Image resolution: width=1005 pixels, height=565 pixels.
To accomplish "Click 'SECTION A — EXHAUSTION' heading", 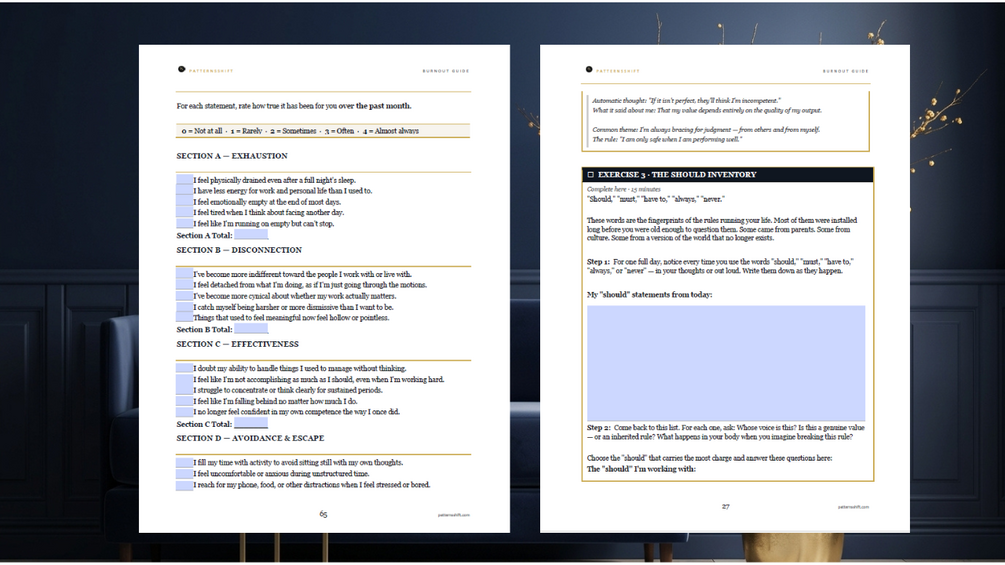I will point(232,156).
